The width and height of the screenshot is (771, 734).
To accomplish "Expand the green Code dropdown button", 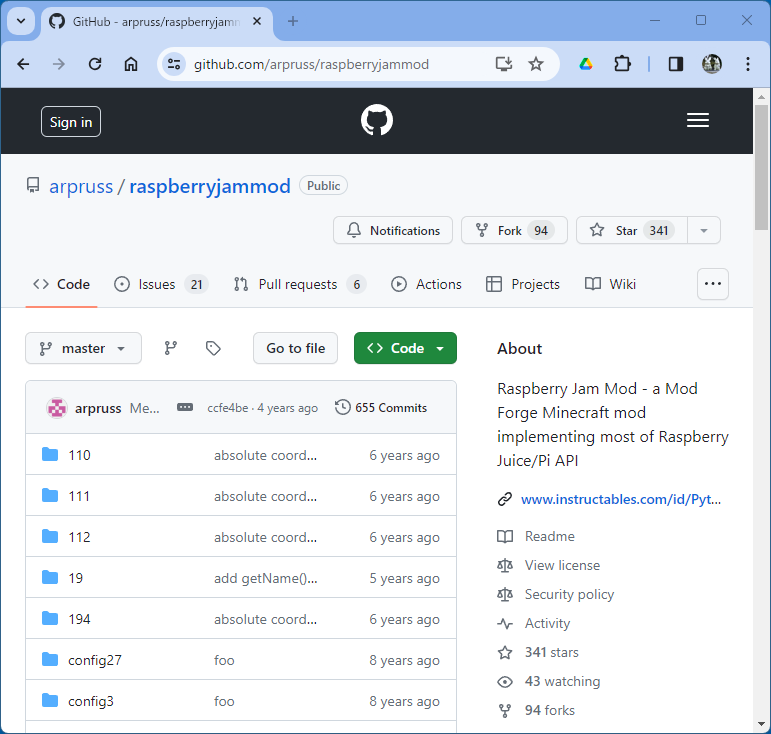I will (405, 348).
